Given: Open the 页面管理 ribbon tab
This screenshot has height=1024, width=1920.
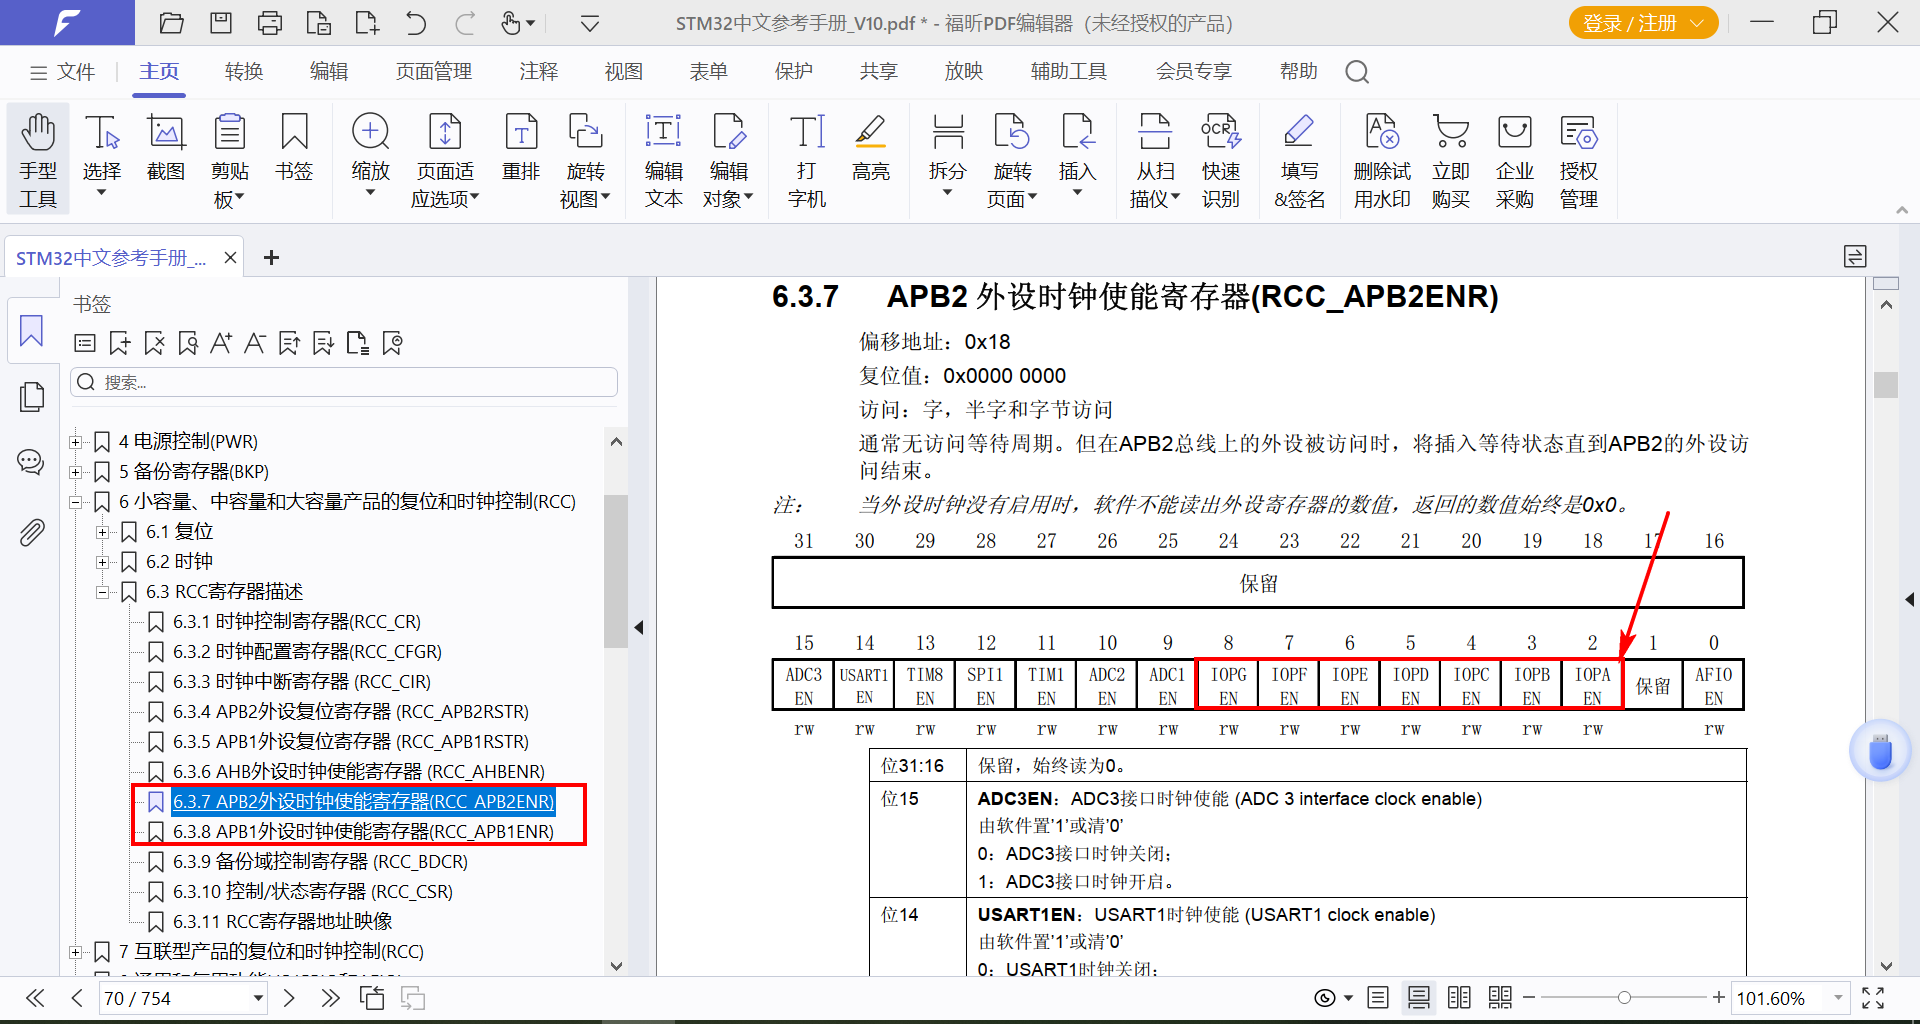Looking at the screenshot, I should [x=434, y=72].
